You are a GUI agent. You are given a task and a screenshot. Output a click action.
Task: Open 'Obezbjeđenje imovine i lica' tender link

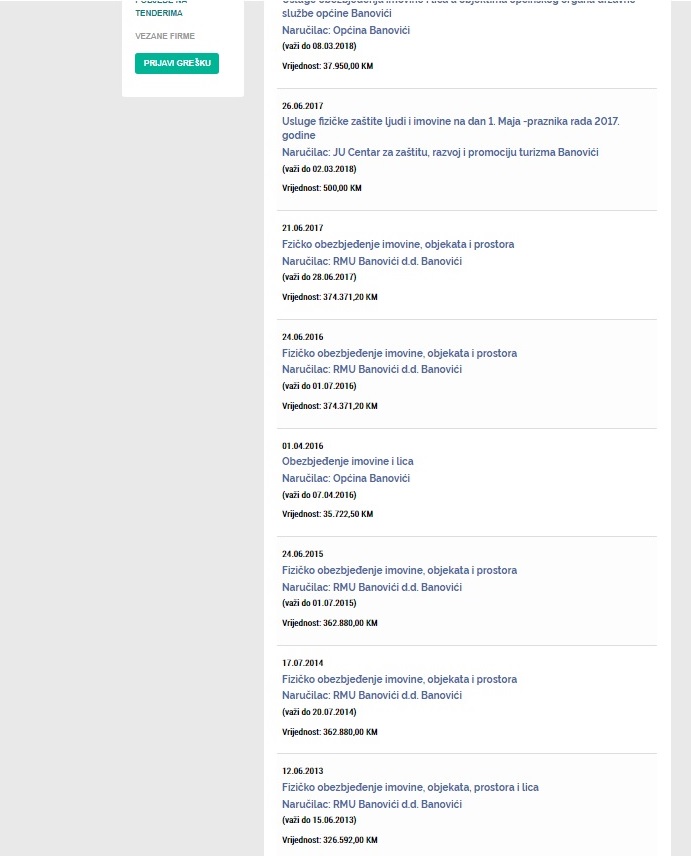(x=347, y=461)
